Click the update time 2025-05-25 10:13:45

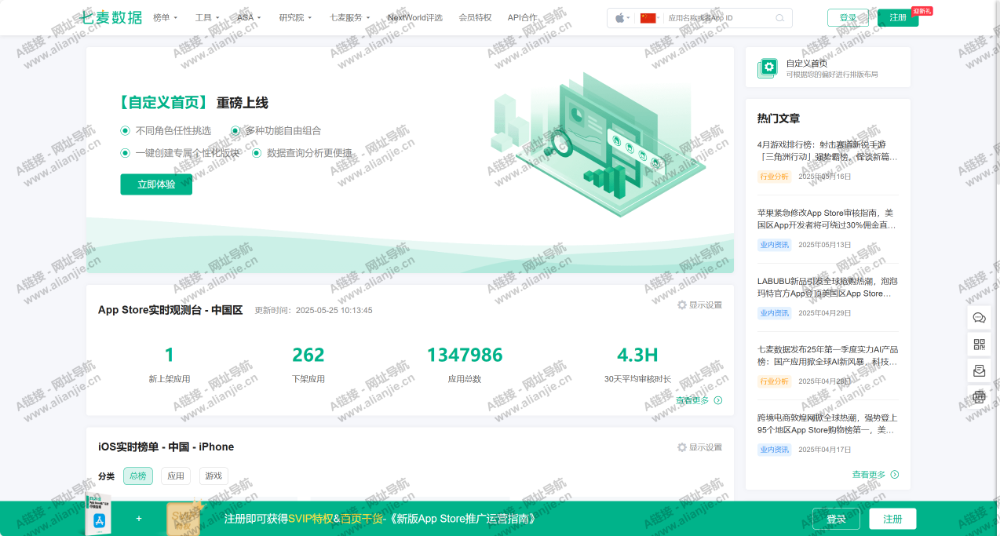pos(334,310)
